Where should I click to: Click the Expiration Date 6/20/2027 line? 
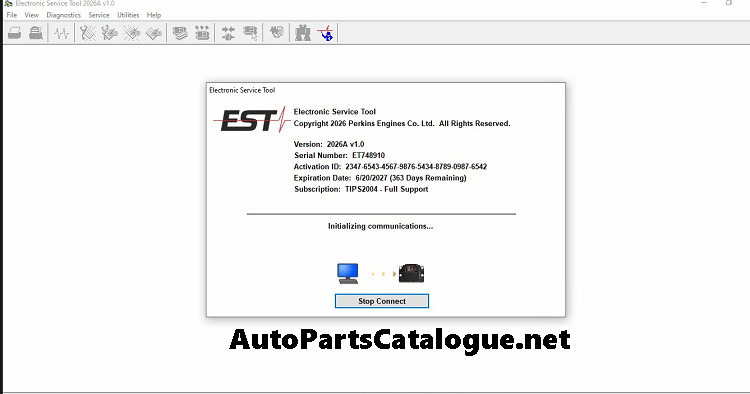(x=380, y=178)
